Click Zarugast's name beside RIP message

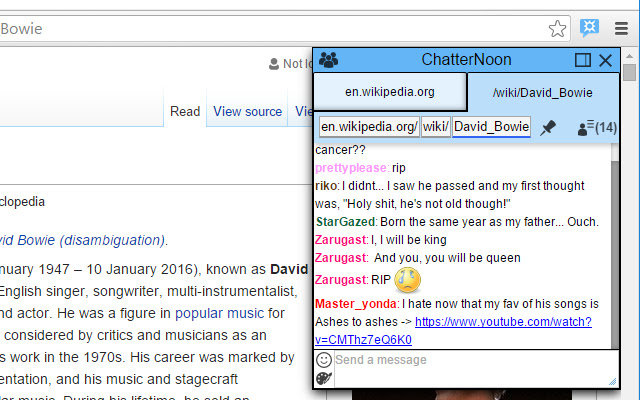(342, 280)
